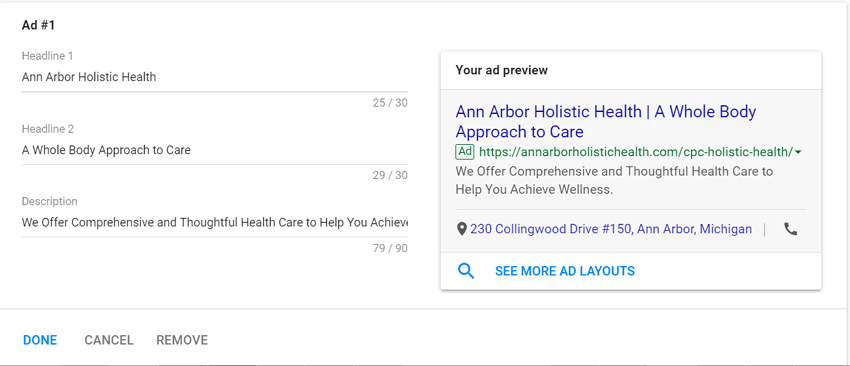Expand the dropdown arrow after the ad URL
The image size is (850, 366).
click(799, 152)
